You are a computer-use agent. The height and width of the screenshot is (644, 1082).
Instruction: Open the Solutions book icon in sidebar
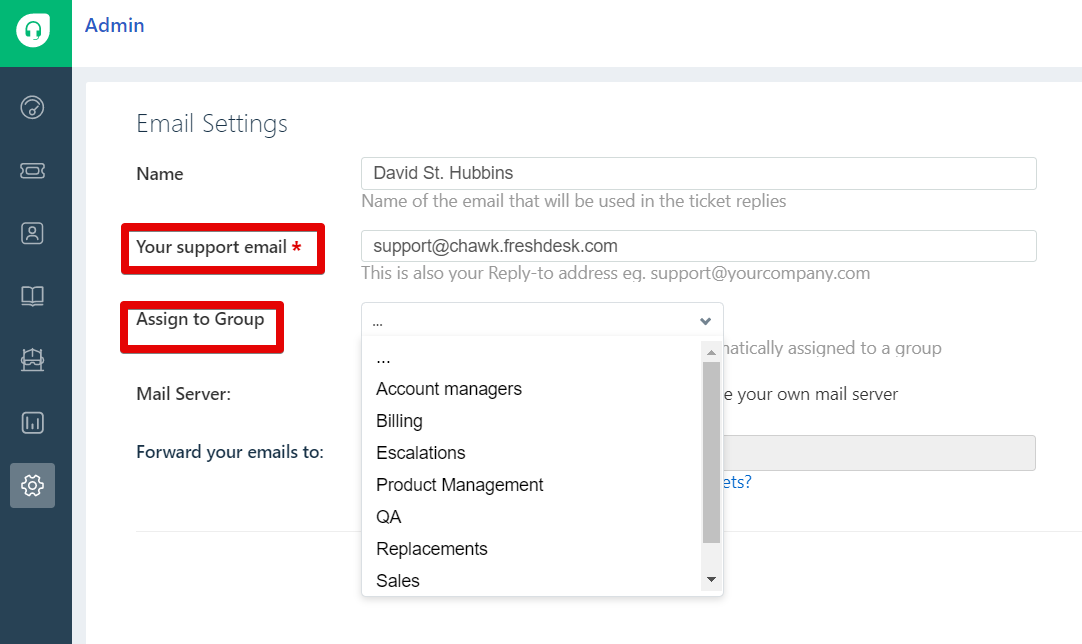click(x=33, y=296)
